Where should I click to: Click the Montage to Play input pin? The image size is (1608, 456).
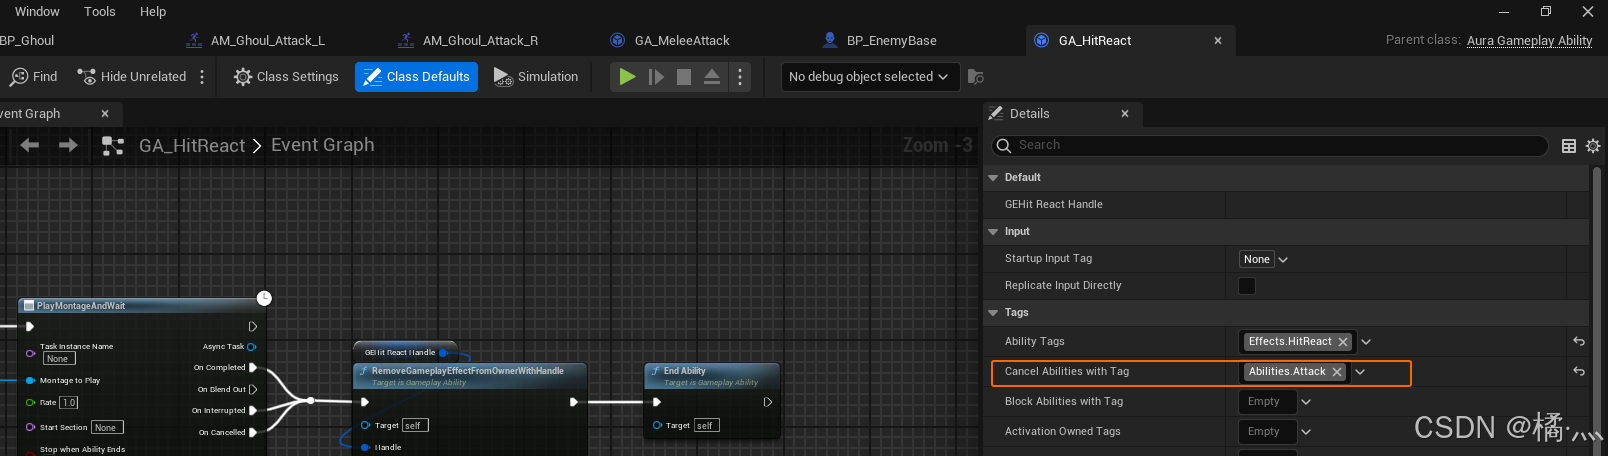tap(31, 381)
